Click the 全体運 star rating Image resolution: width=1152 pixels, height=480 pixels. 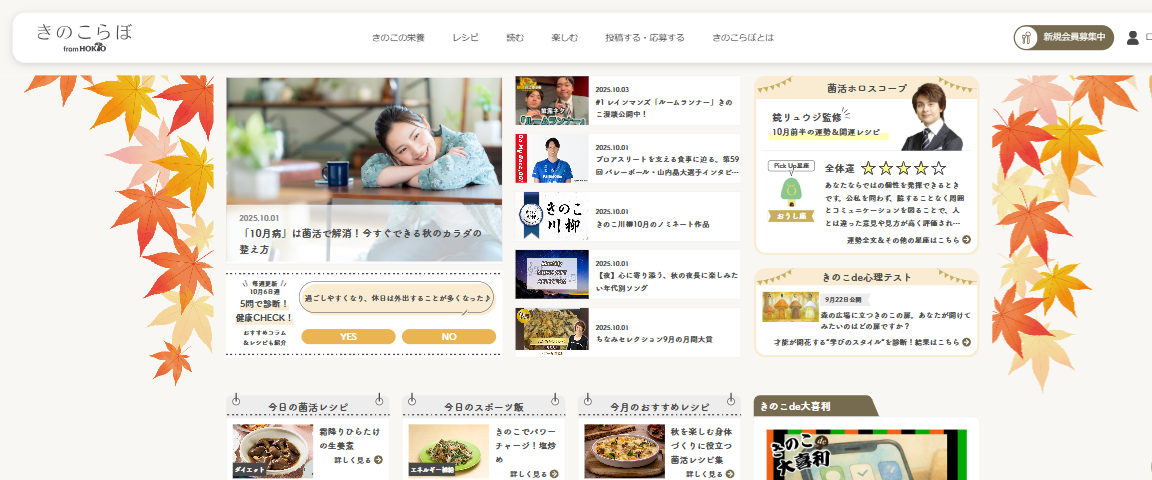(903, 169)
